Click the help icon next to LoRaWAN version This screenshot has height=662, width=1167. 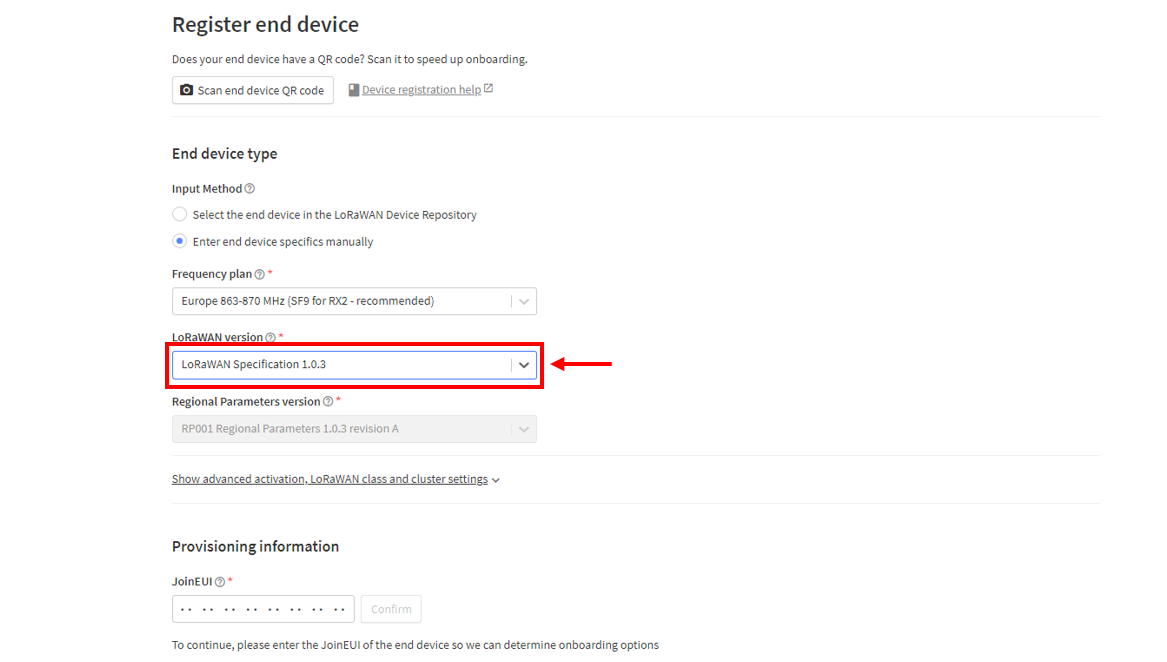coord(271,338)
